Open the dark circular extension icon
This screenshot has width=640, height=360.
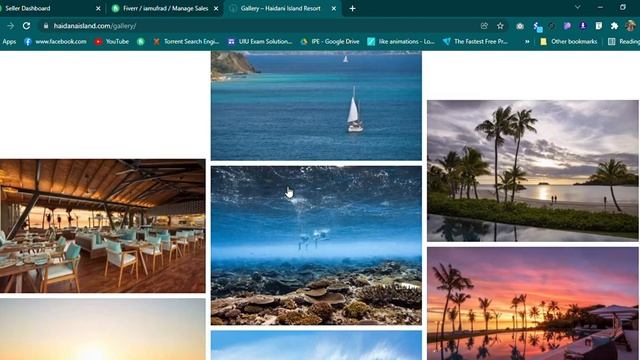(552, 26)
